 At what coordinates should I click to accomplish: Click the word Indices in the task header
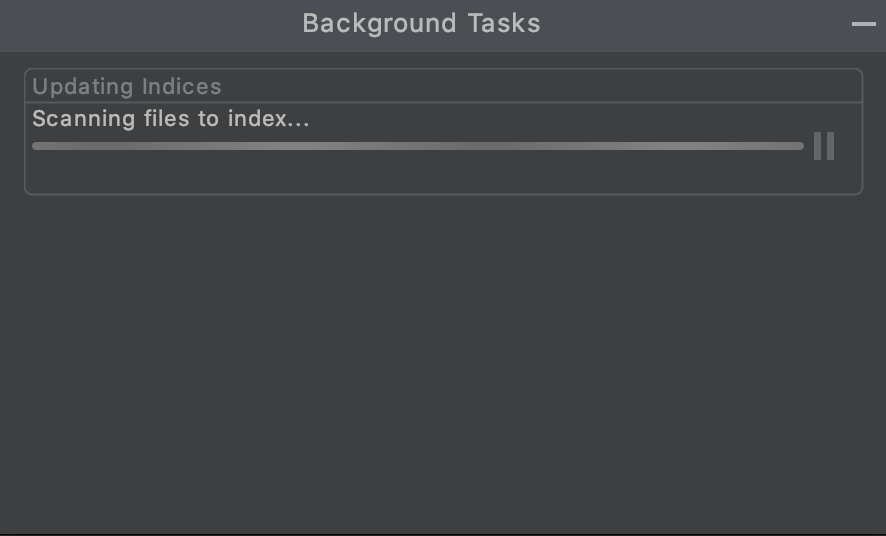tap(181, 86)
